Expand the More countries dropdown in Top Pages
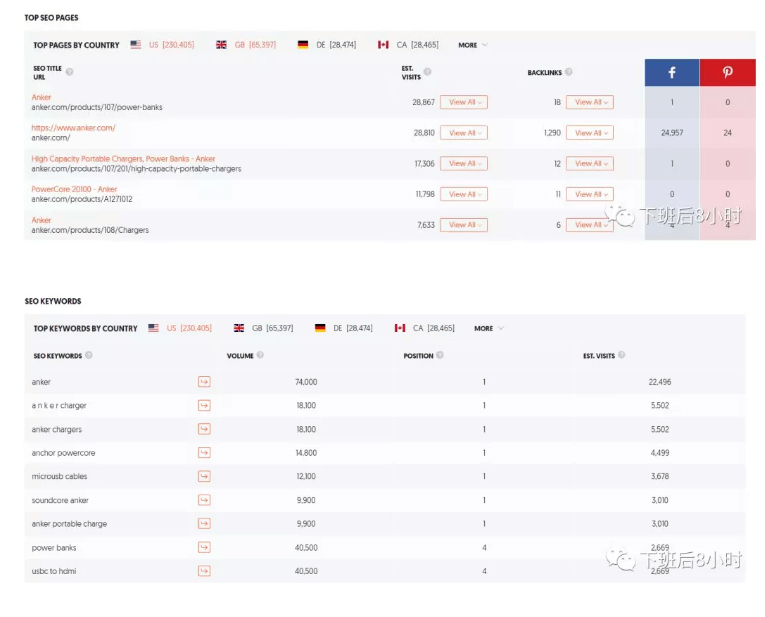Screen dimensions: 765x617 (x=472, y=45)
